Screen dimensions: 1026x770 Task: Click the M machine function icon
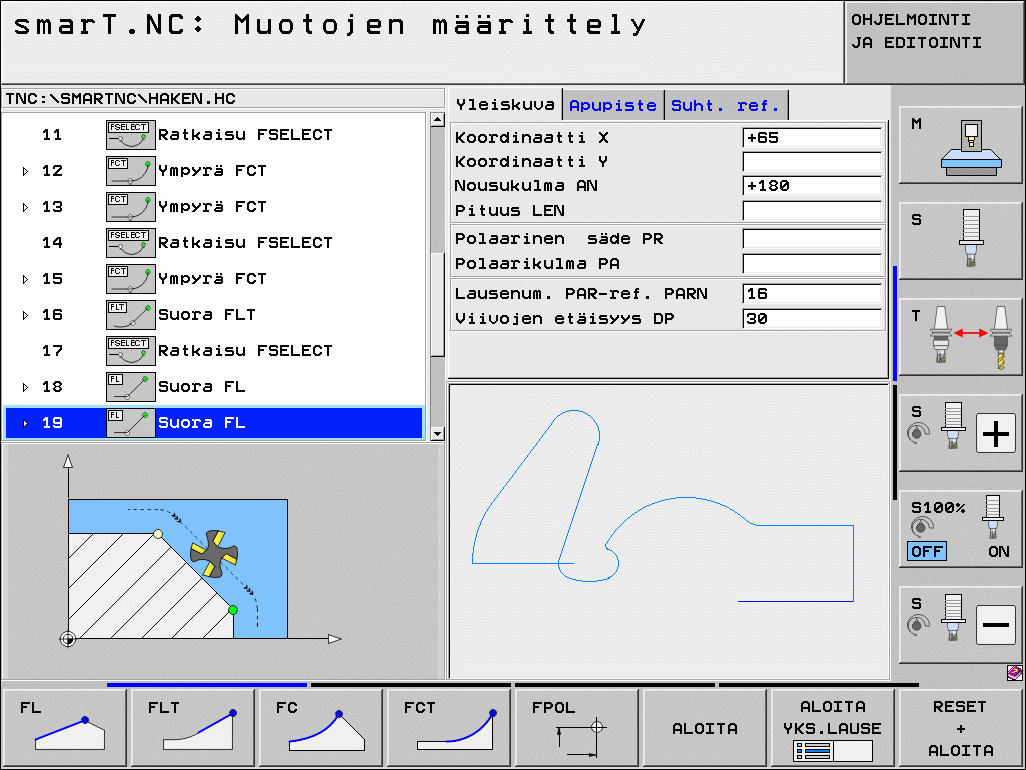pos(960,145)
